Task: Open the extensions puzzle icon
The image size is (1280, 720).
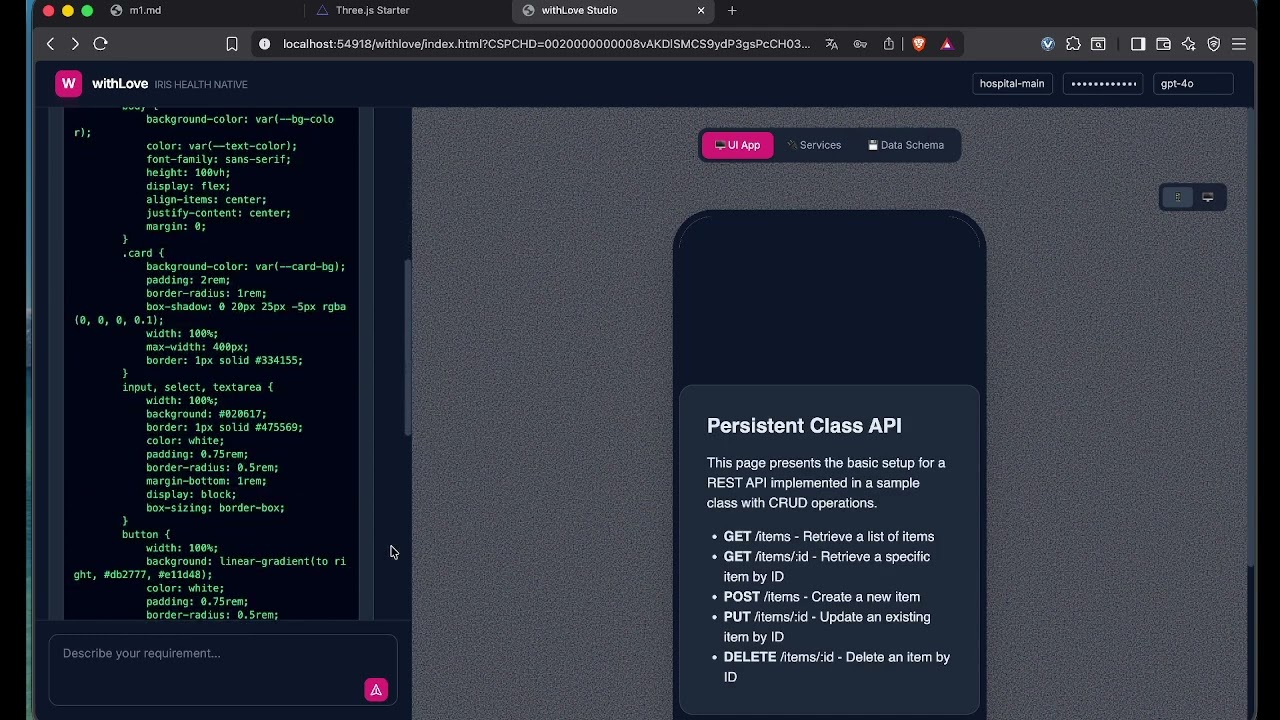Action: (1073, 44)
